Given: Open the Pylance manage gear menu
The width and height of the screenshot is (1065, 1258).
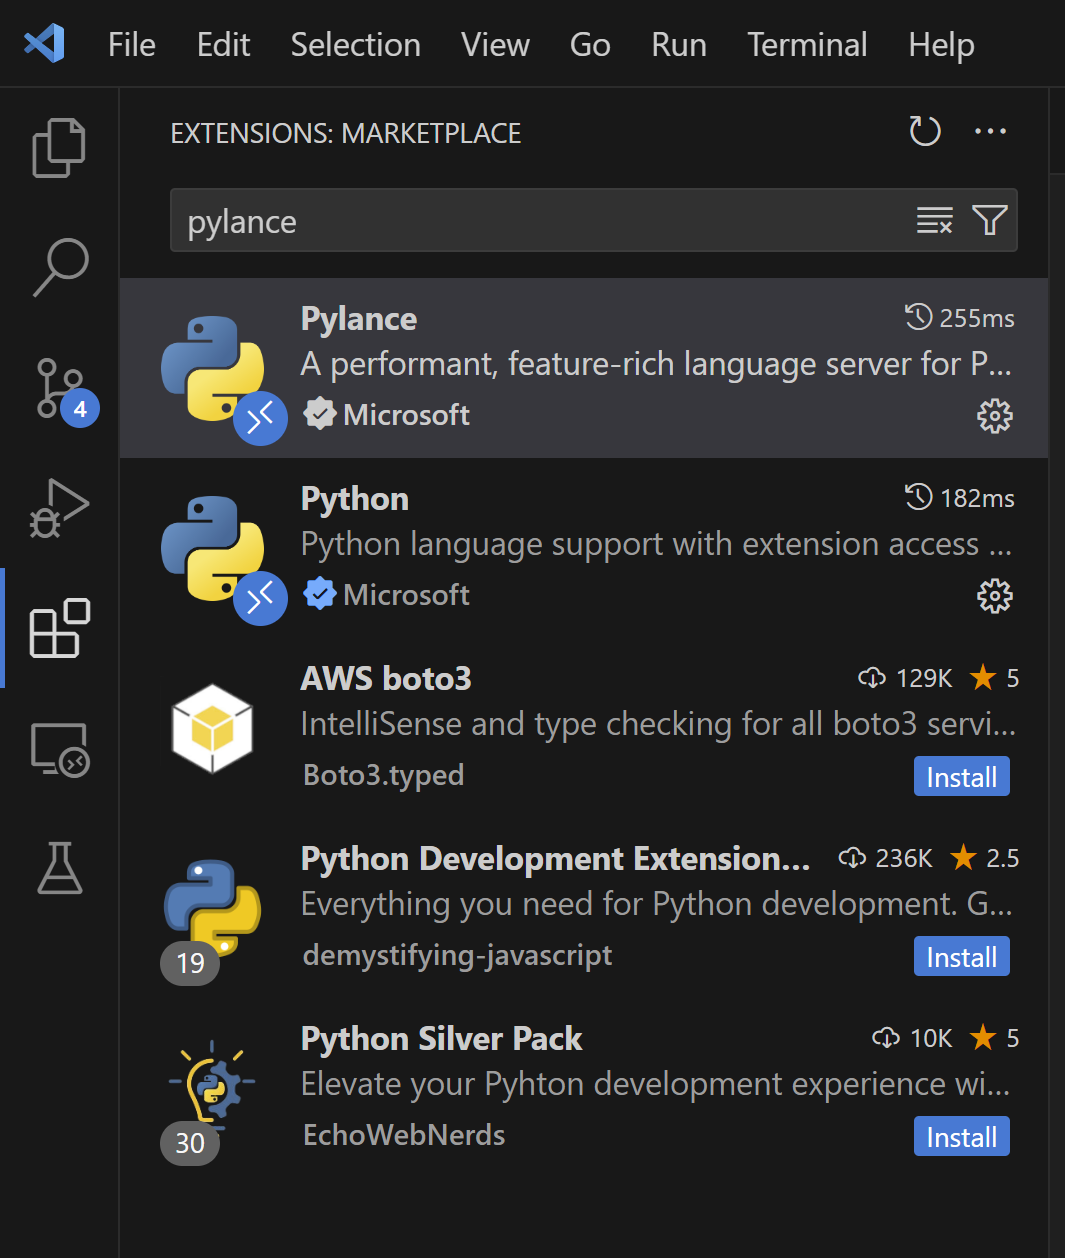Looking at the screenshot, I should (994, 416).
